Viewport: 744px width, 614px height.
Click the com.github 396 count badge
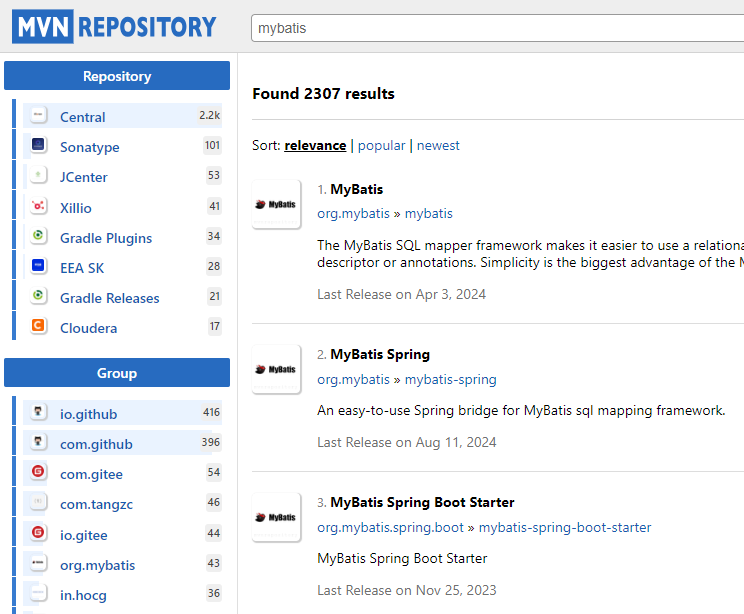tap(211, 442)
